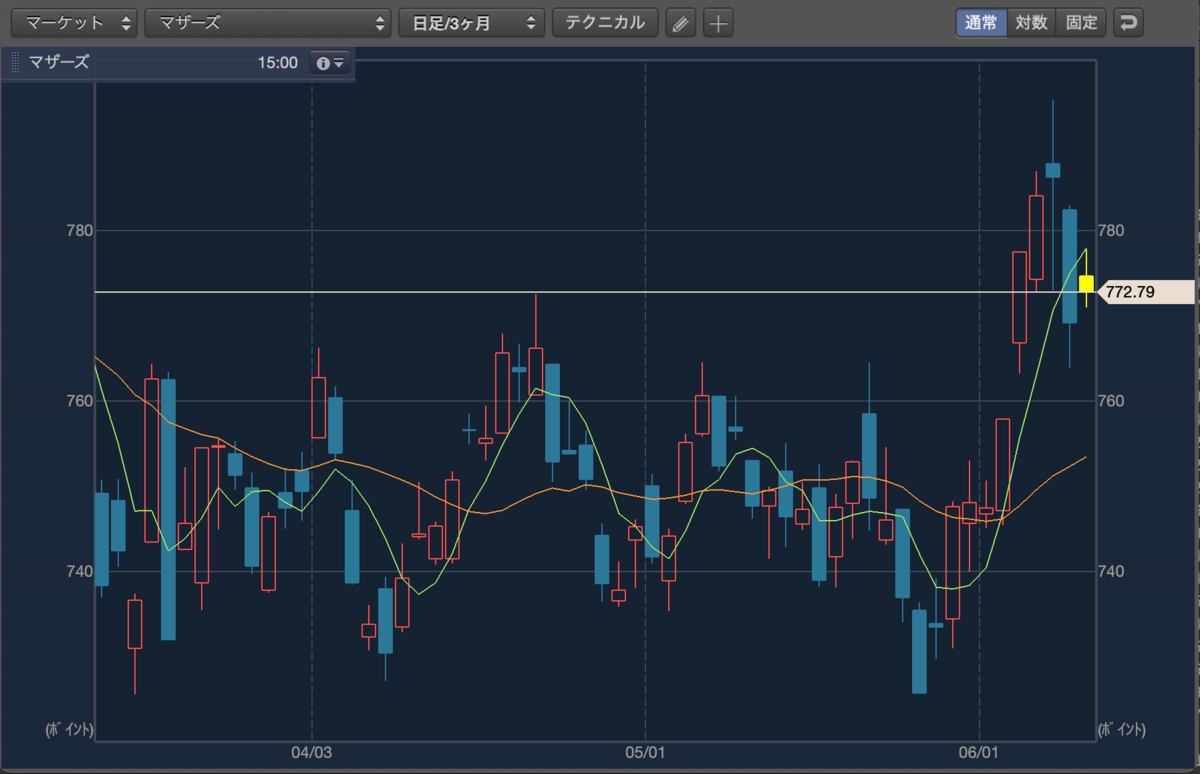Click the 772.79 current price label
Screen dimensions: 1200x774
coord(1146,292)
